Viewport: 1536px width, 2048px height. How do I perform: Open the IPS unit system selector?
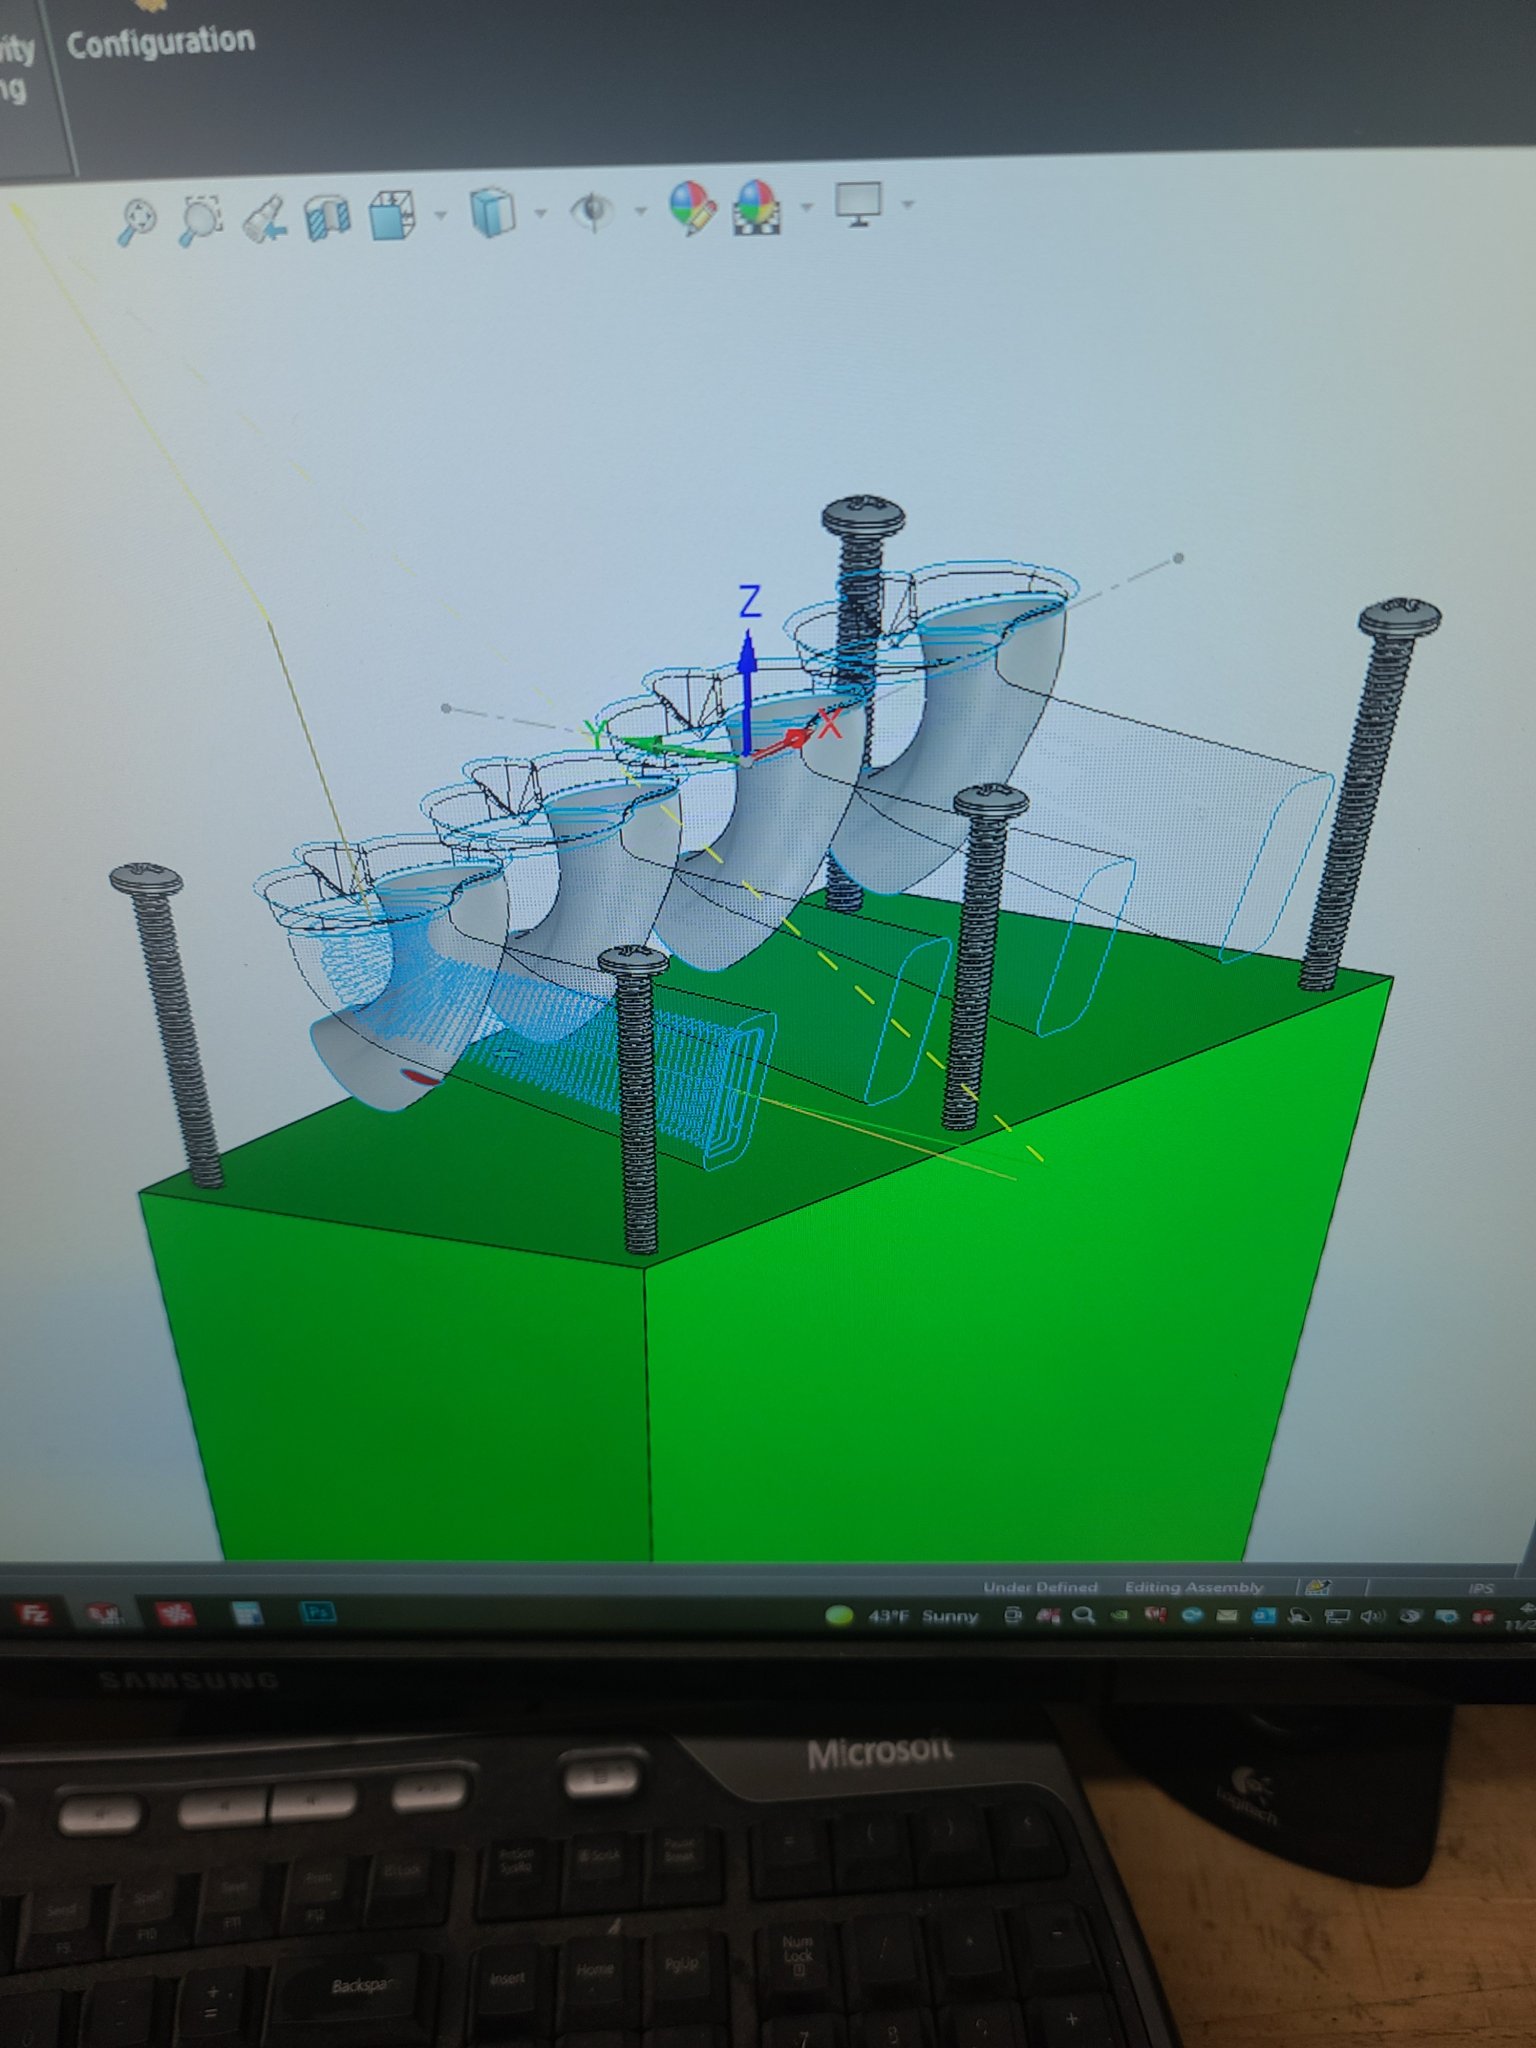pyautogui.click(x=1481, y=1588)
